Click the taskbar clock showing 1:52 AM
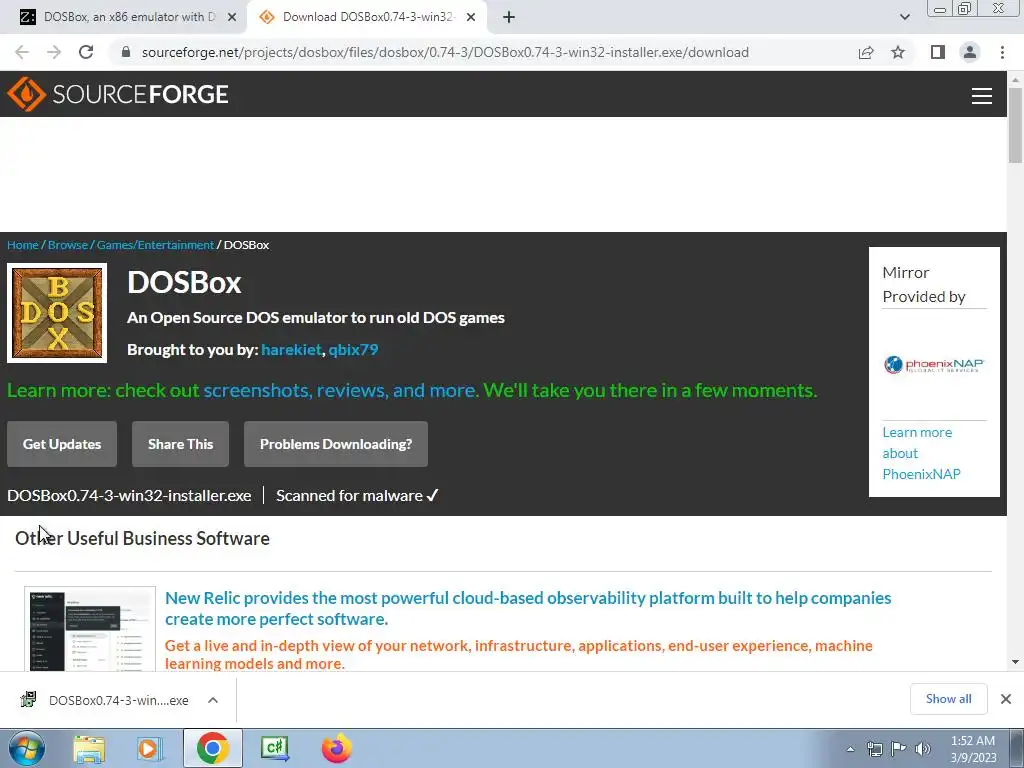The width and height of the screenshot is (1024, 768). [x=973, y=749]
